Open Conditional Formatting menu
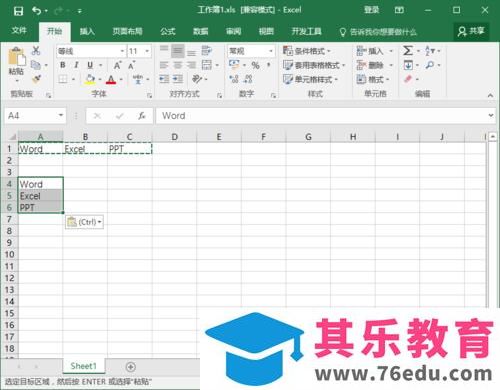The image size is (500, 390). 307,51
